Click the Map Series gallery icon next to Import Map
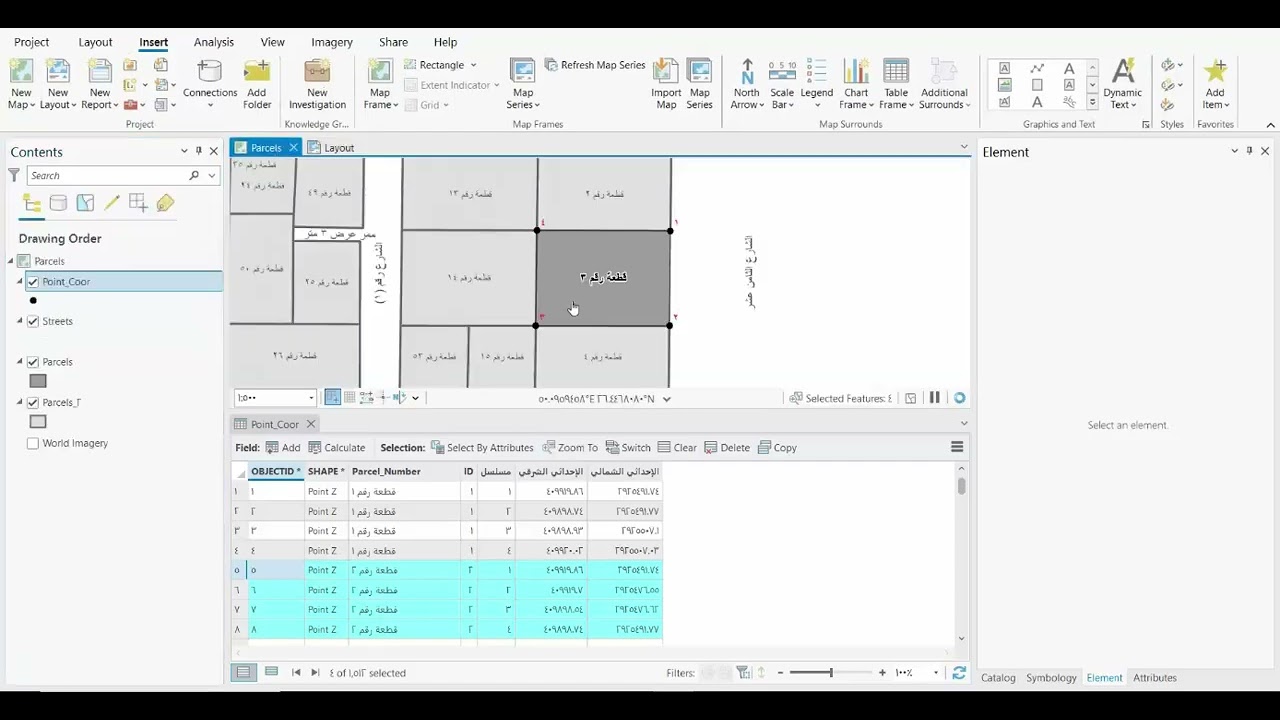 (700, 72)
